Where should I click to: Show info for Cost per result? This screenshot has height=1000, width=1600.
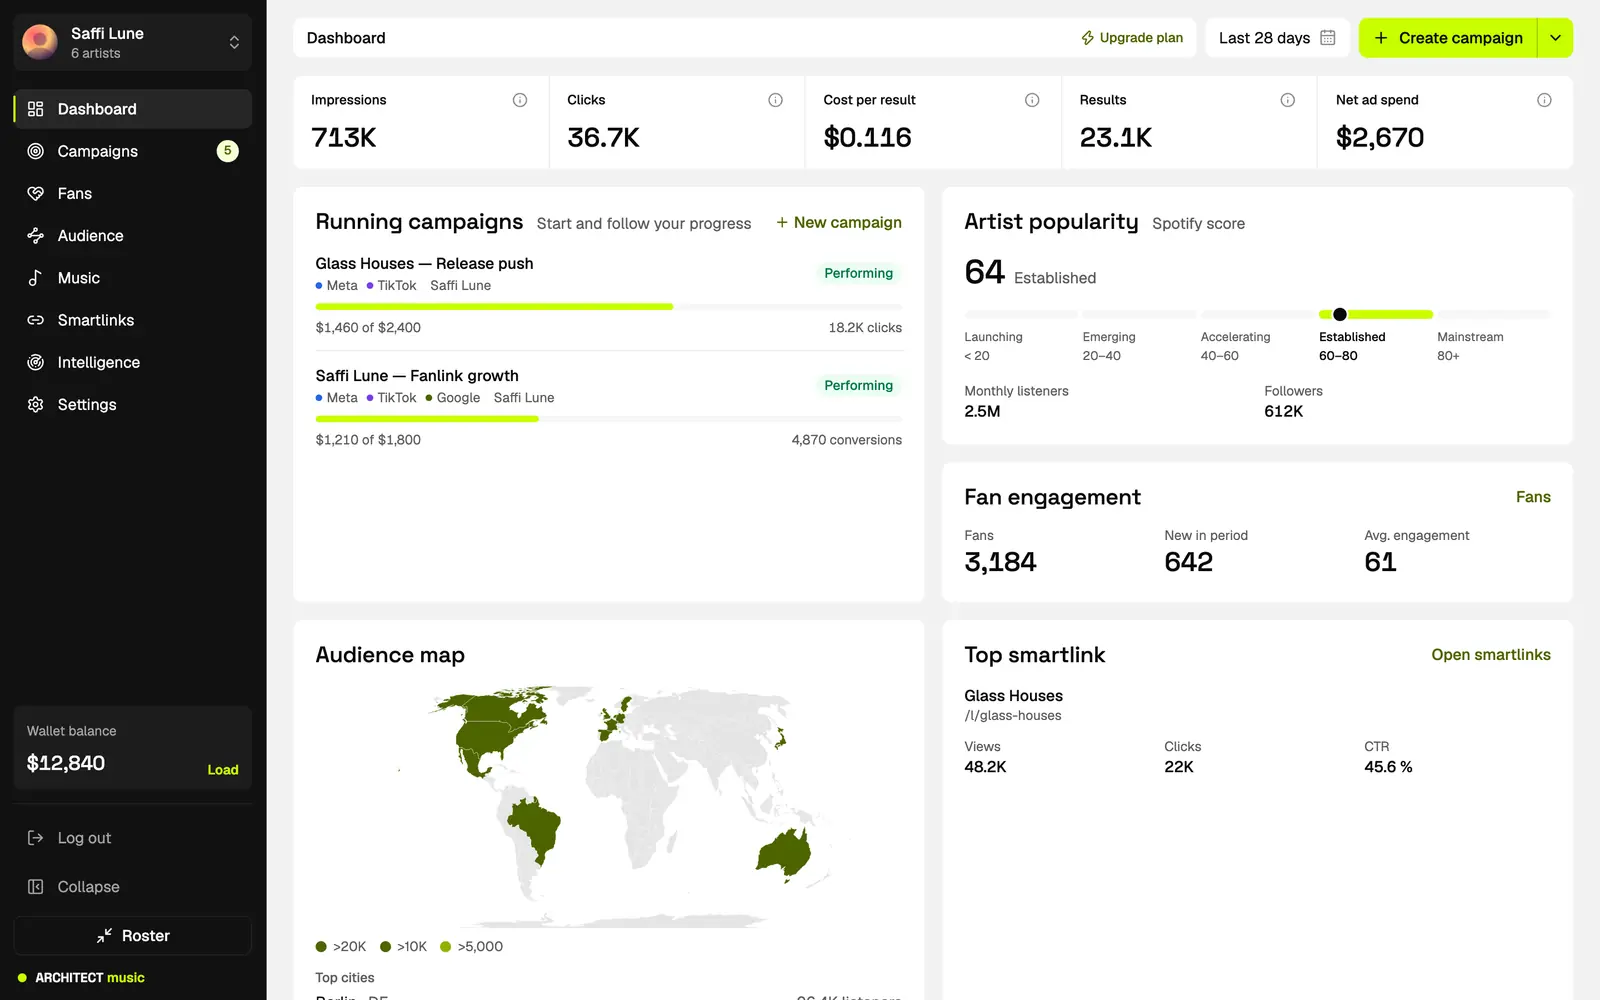[1032, 100]
